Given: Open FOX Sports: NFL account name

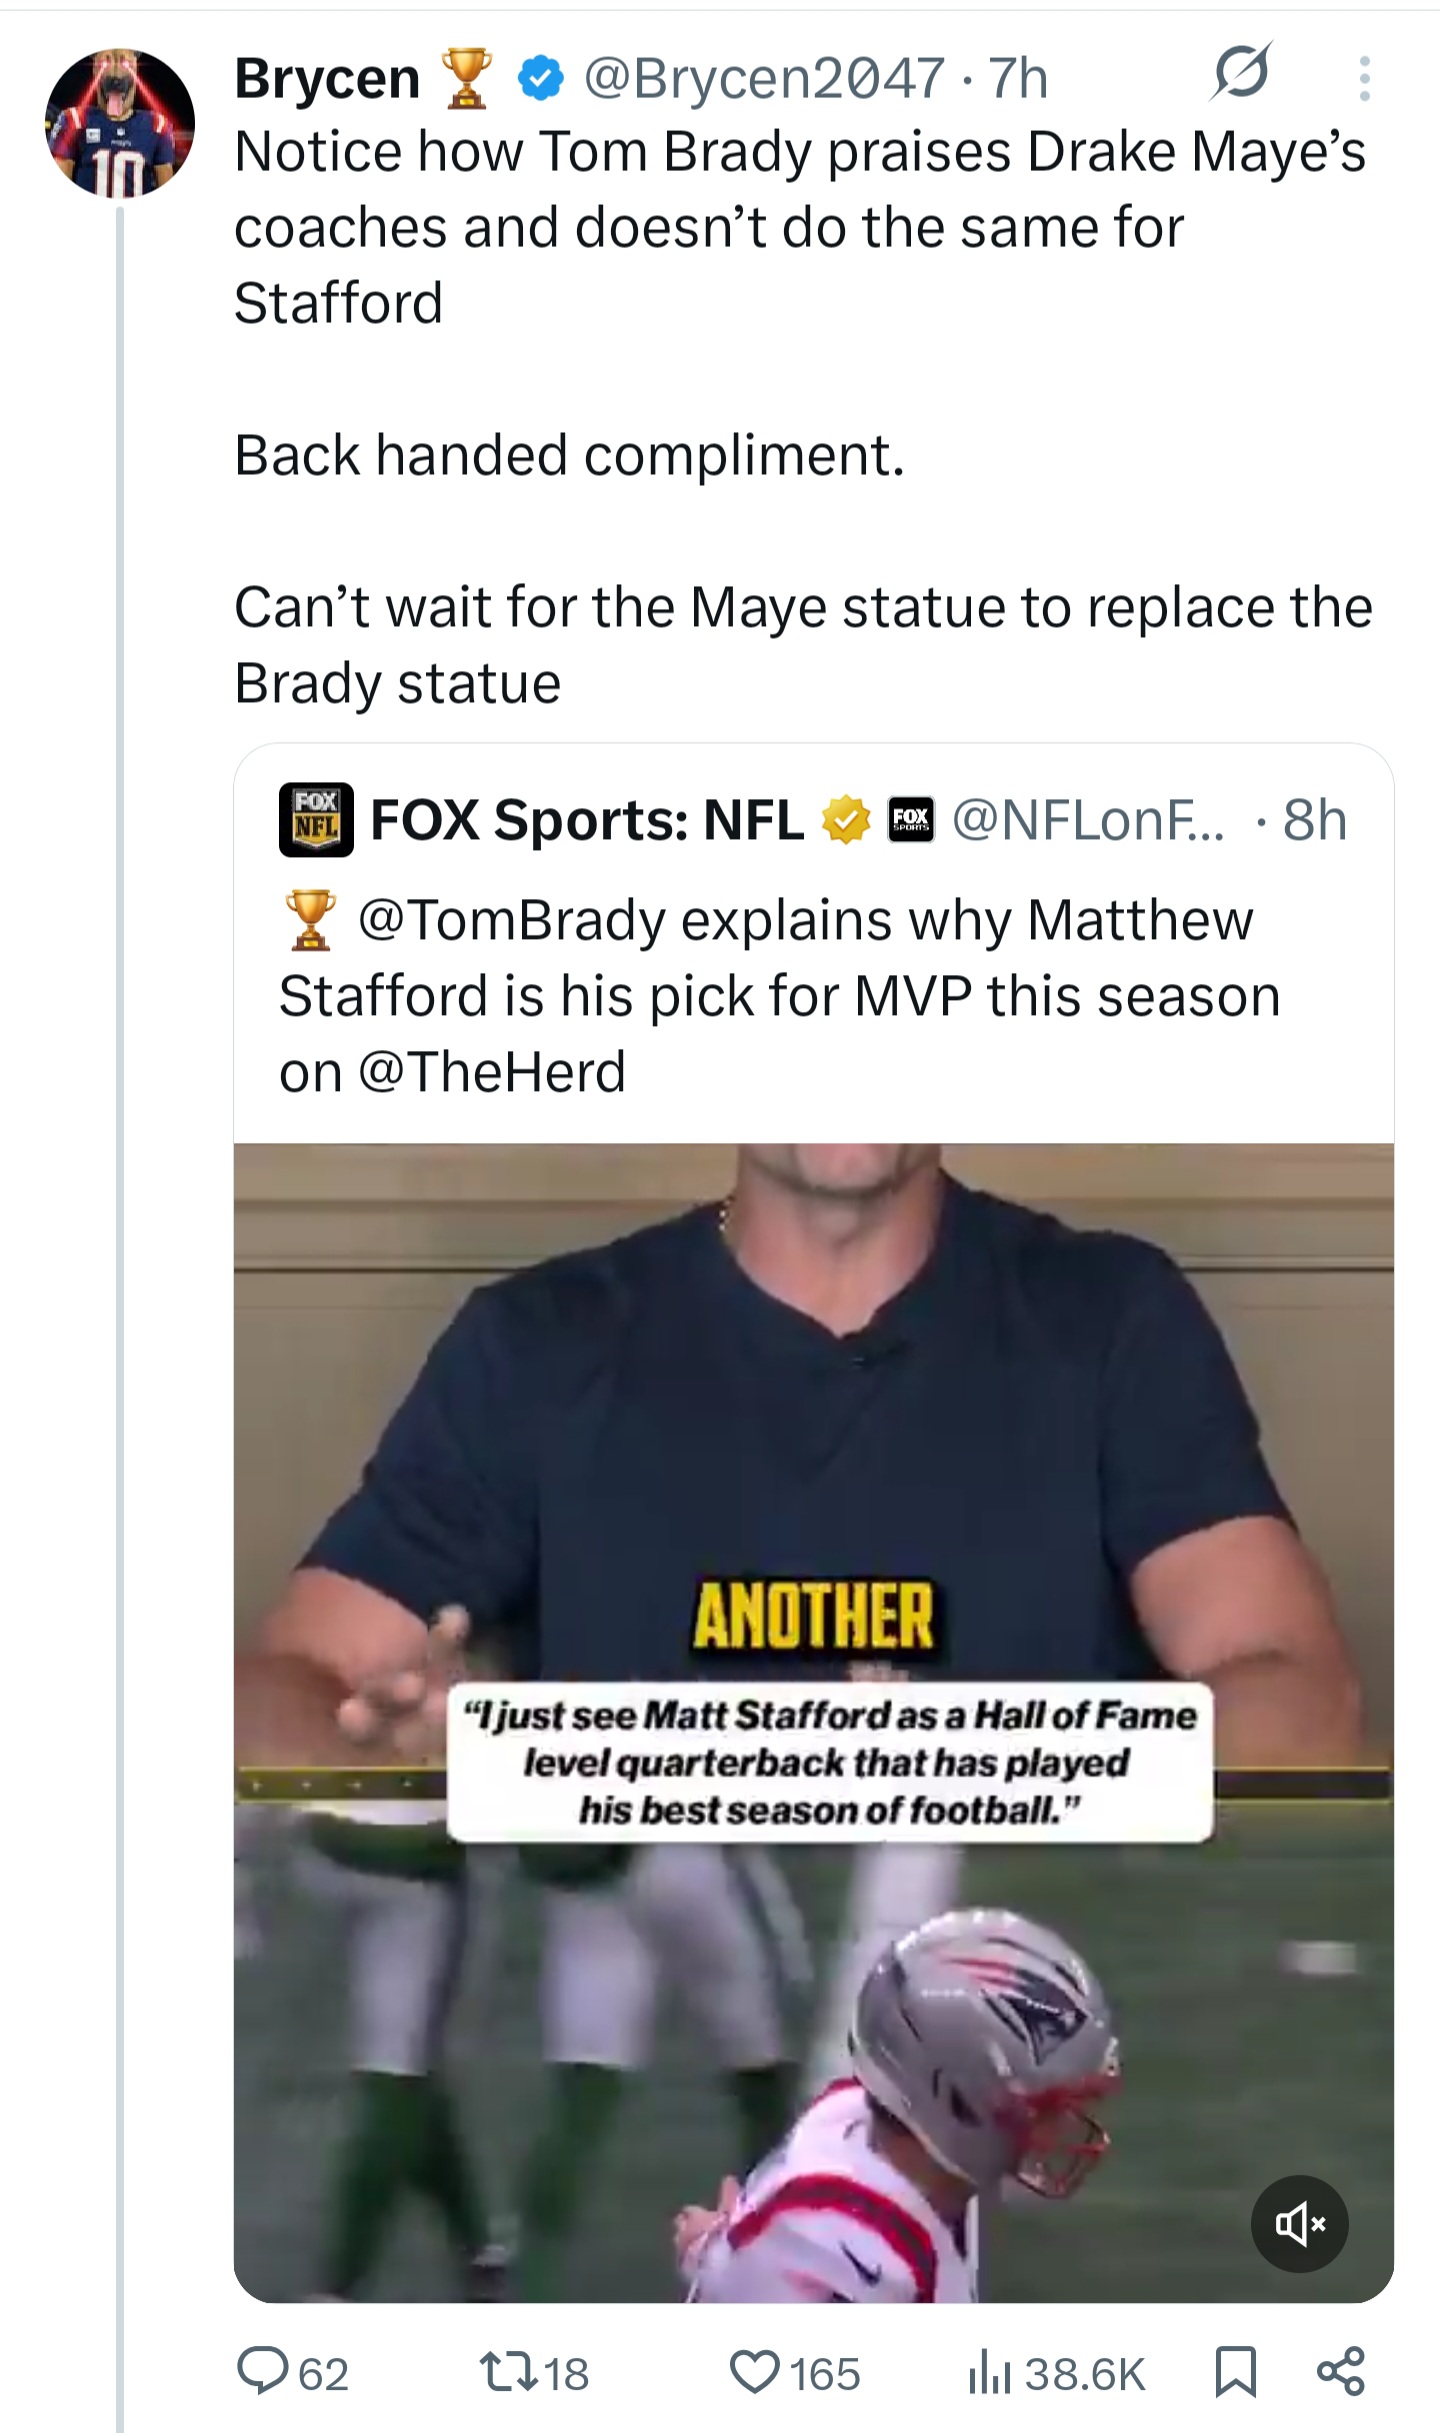Looking at the screenshot, I should 587,820.
